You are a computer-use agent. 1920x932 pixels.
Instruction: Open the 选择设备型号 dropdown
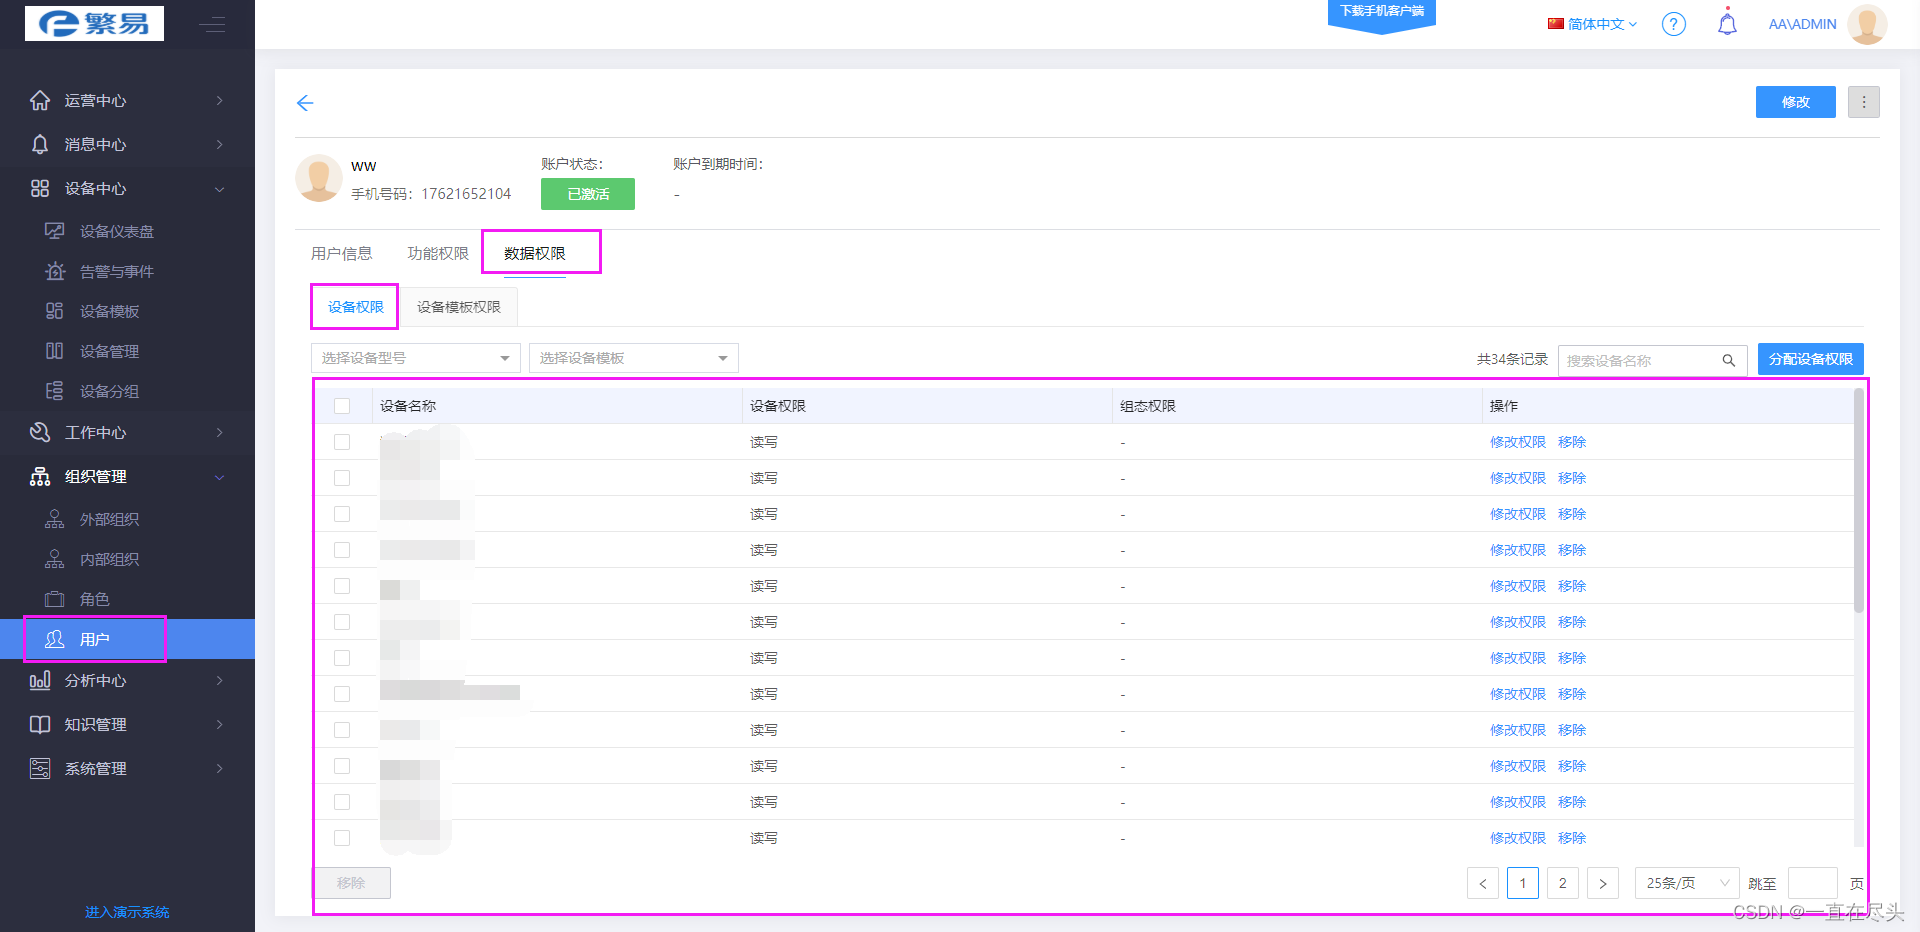416,358
